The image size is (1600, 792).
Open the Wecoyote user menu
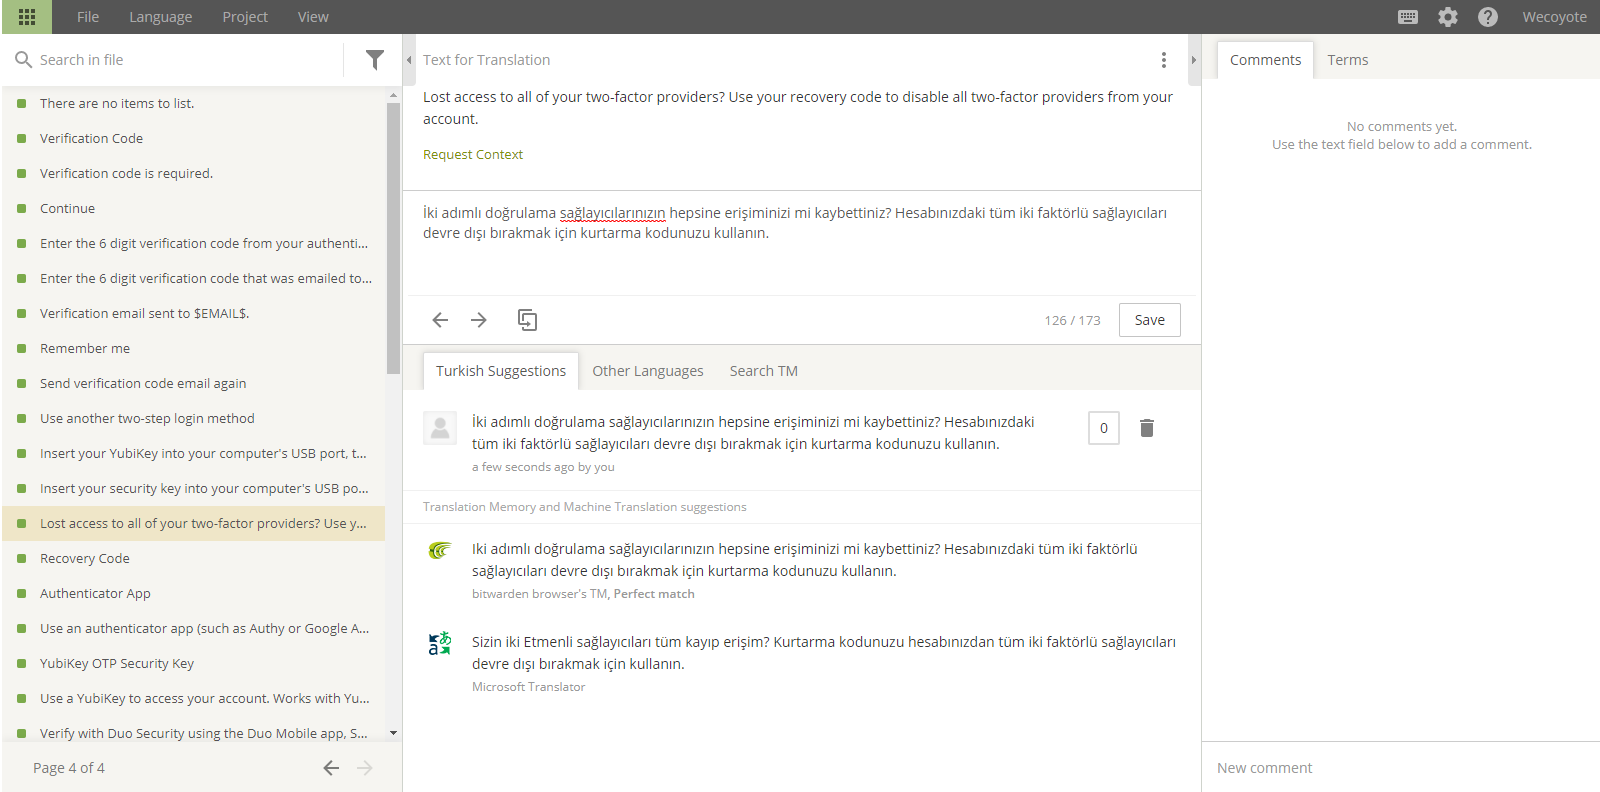[1554, 17]
